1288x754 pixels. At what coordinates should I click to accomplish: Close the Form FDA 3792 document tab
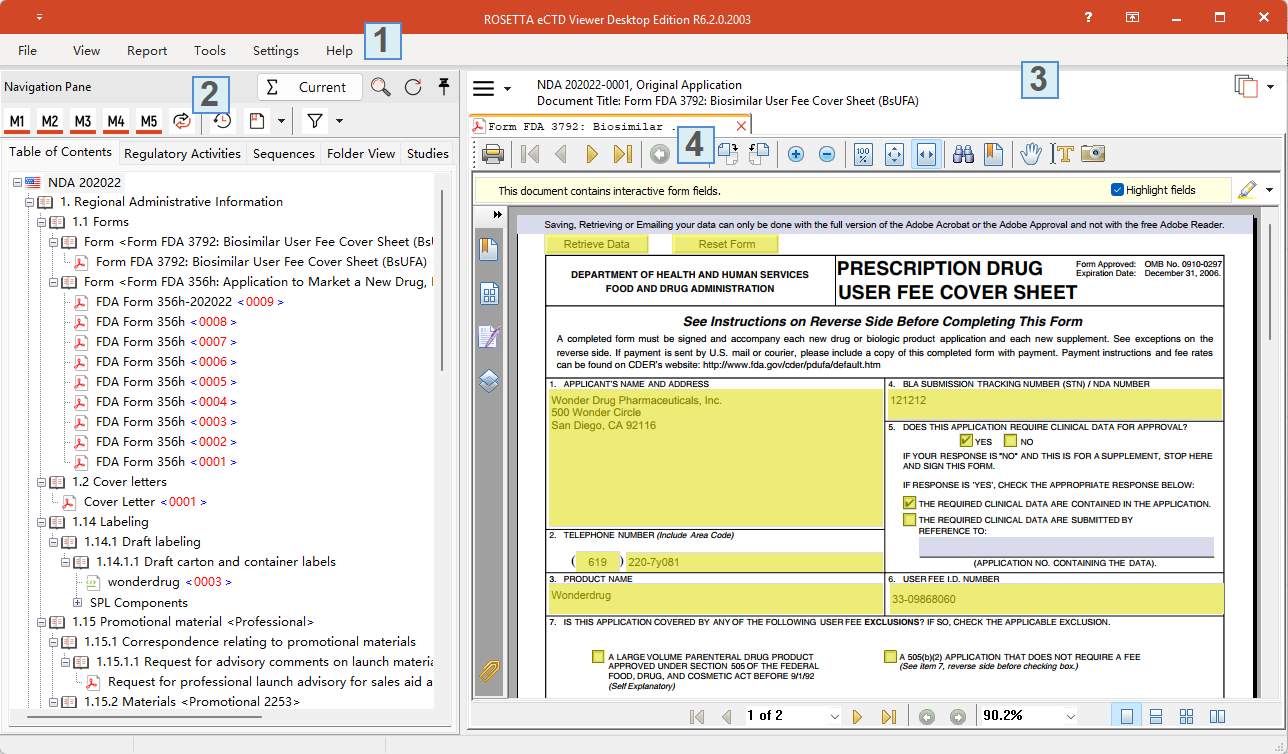coord(741,126)
